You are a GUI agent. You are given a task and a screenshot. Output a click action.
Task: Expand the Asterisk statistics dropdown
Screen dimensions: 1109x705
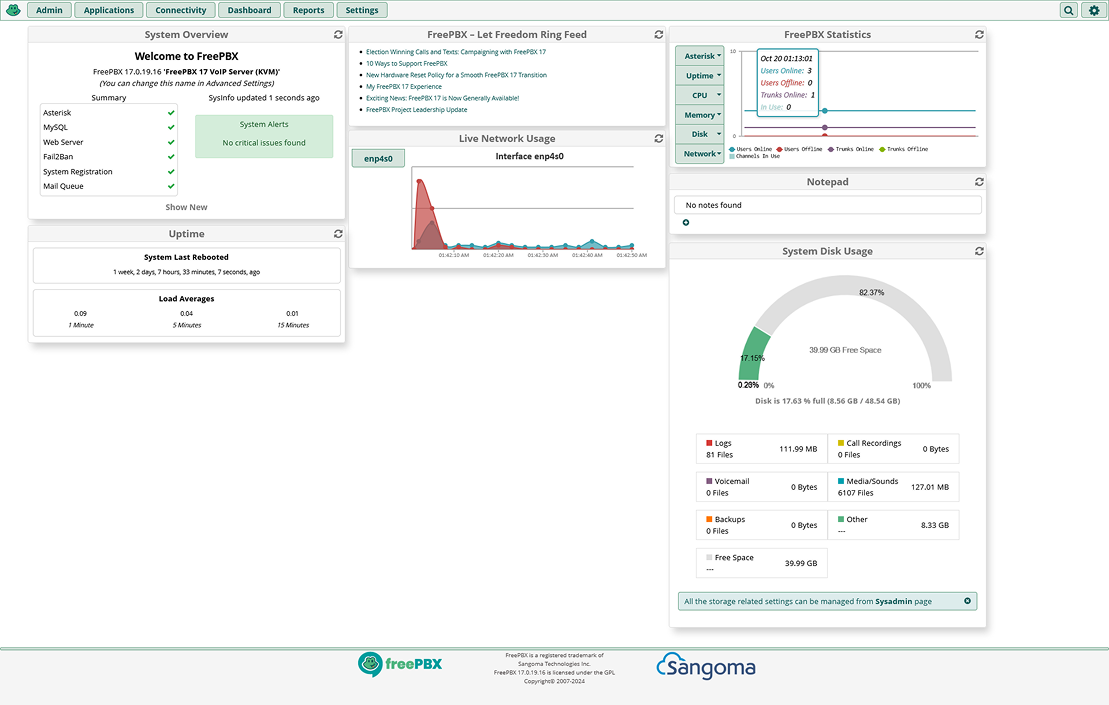pyautogui.click(x=703, y=57)
